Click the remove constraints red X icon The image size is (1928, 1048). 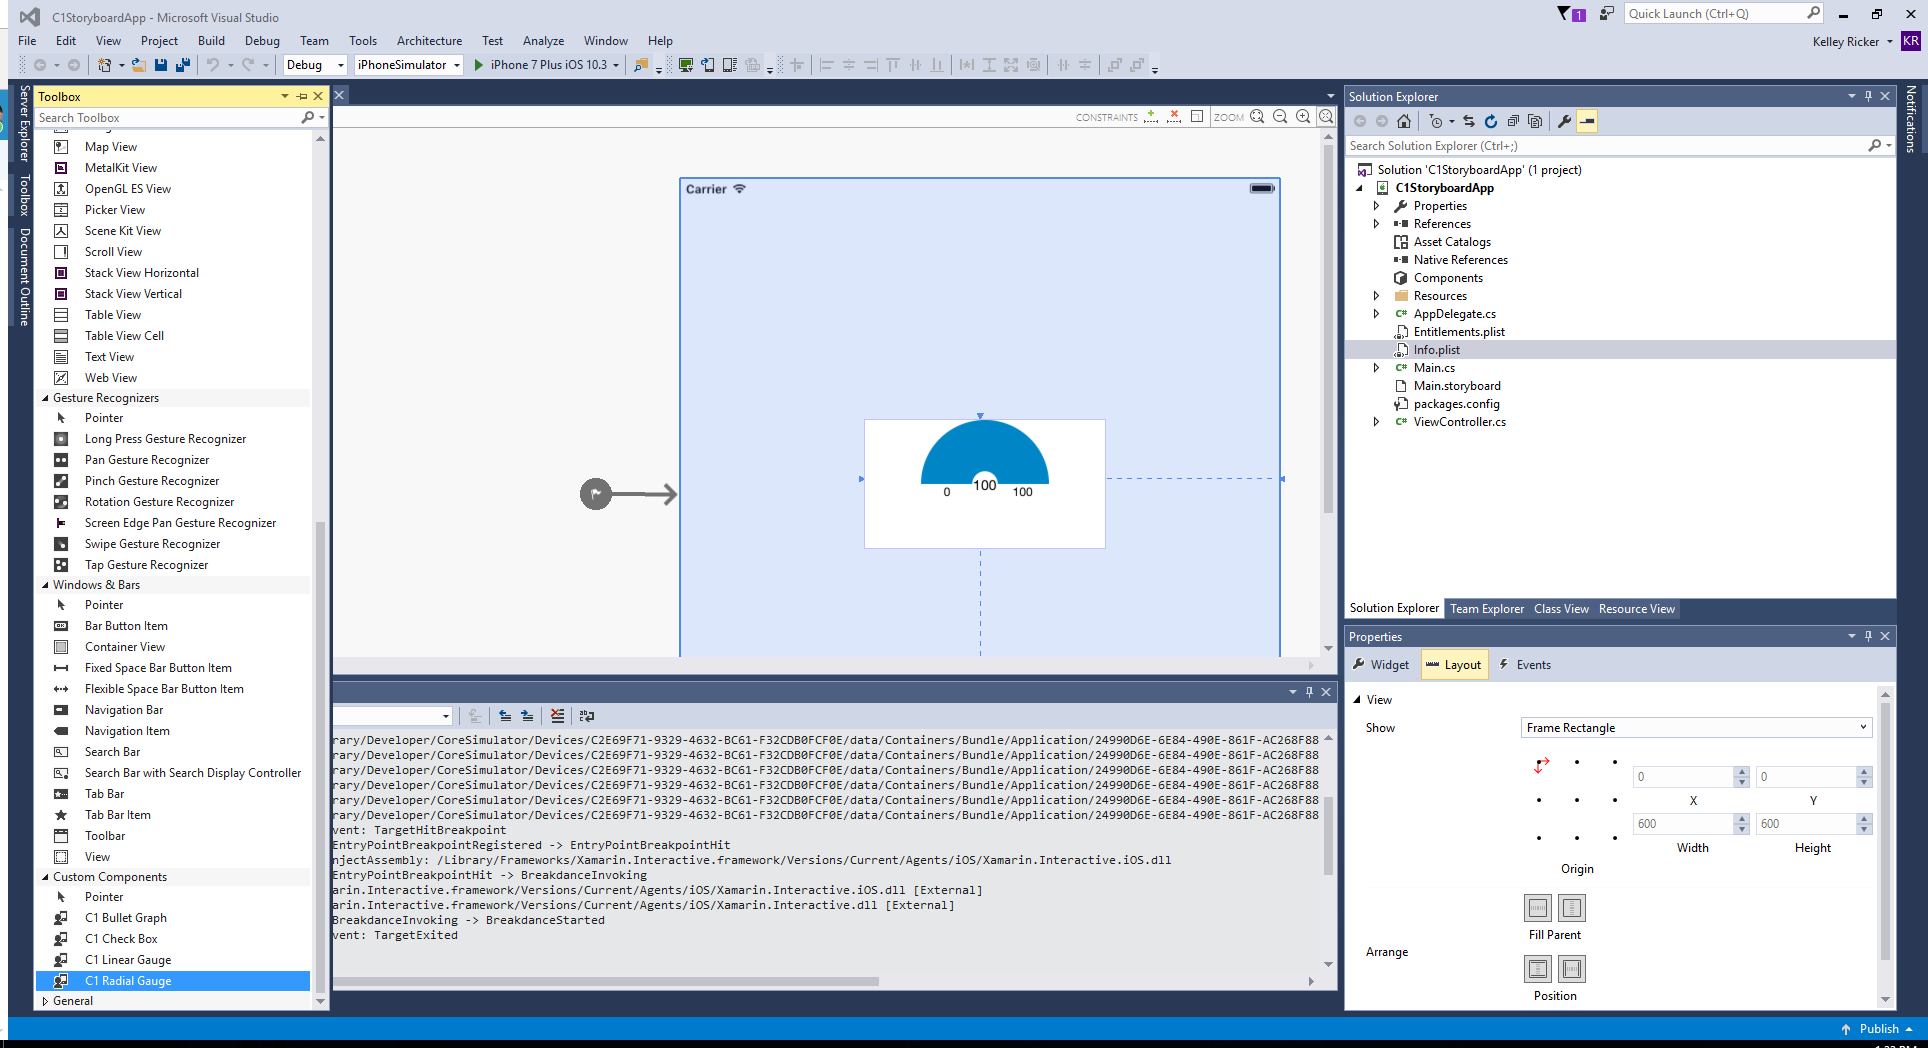[x=1174, y=117]
